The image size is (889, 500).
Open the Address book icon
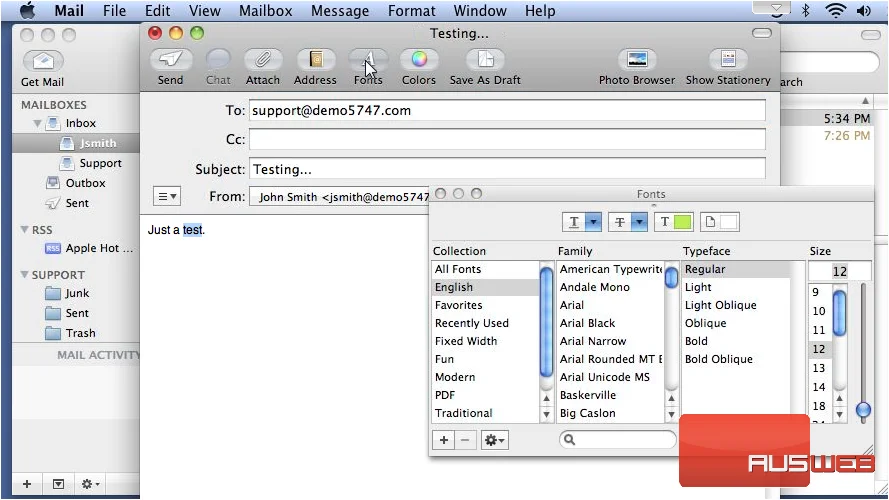316,60
